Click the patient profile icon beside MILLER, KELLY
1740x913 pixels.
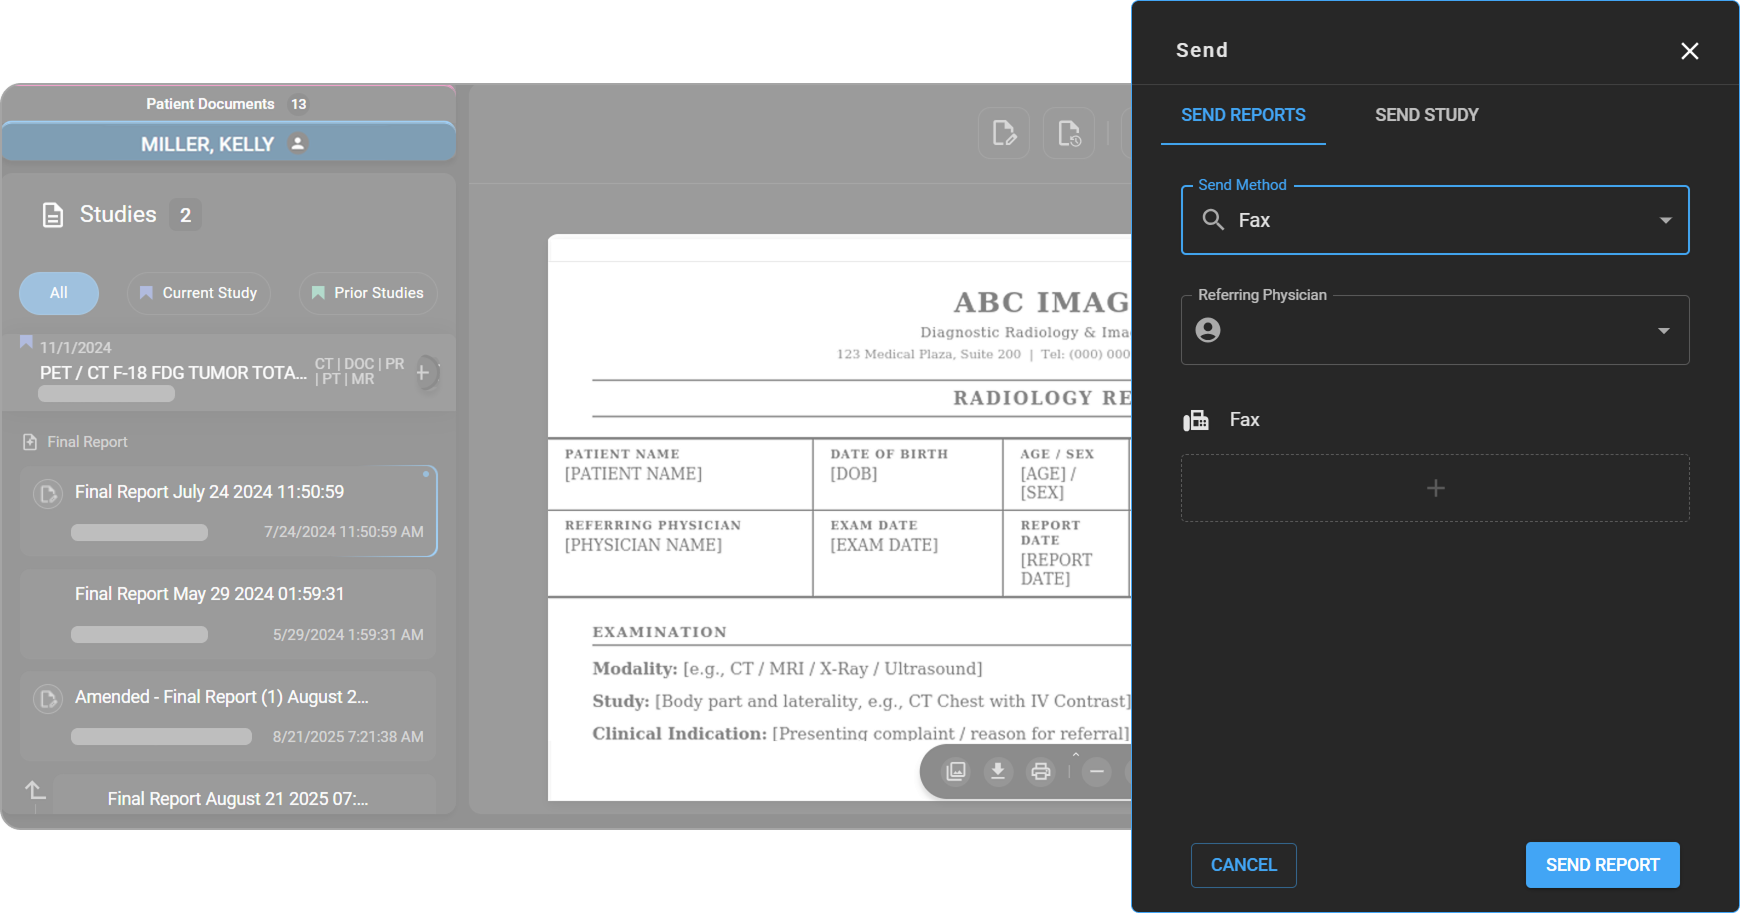[x=297, y=143]
